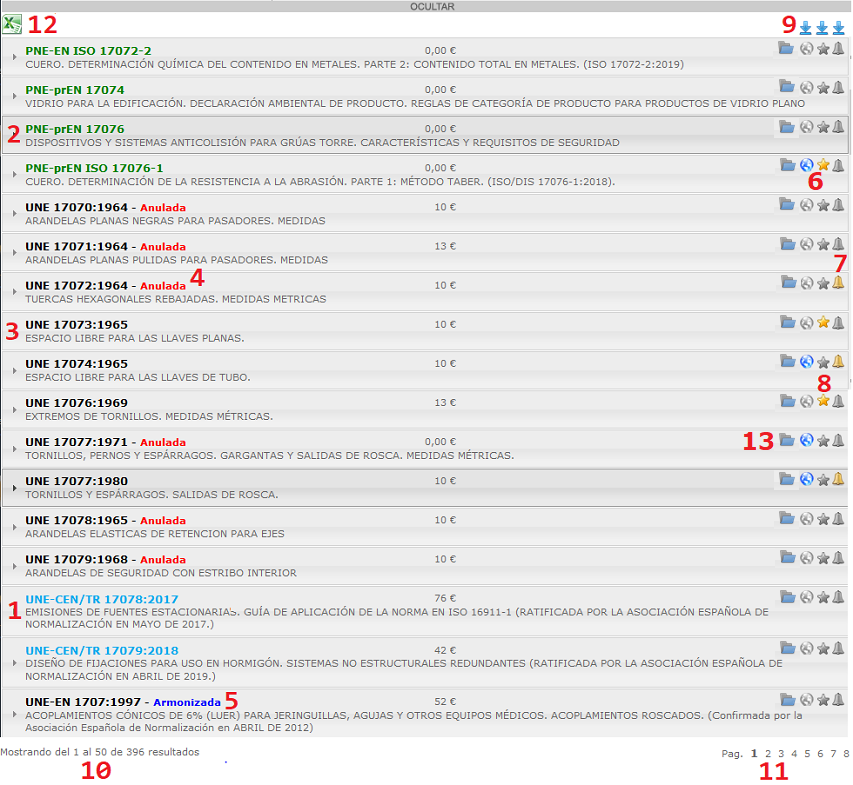Toggle alert bell for UNE 17077:1980
The image size is (853, 785).
click(838, 479)
